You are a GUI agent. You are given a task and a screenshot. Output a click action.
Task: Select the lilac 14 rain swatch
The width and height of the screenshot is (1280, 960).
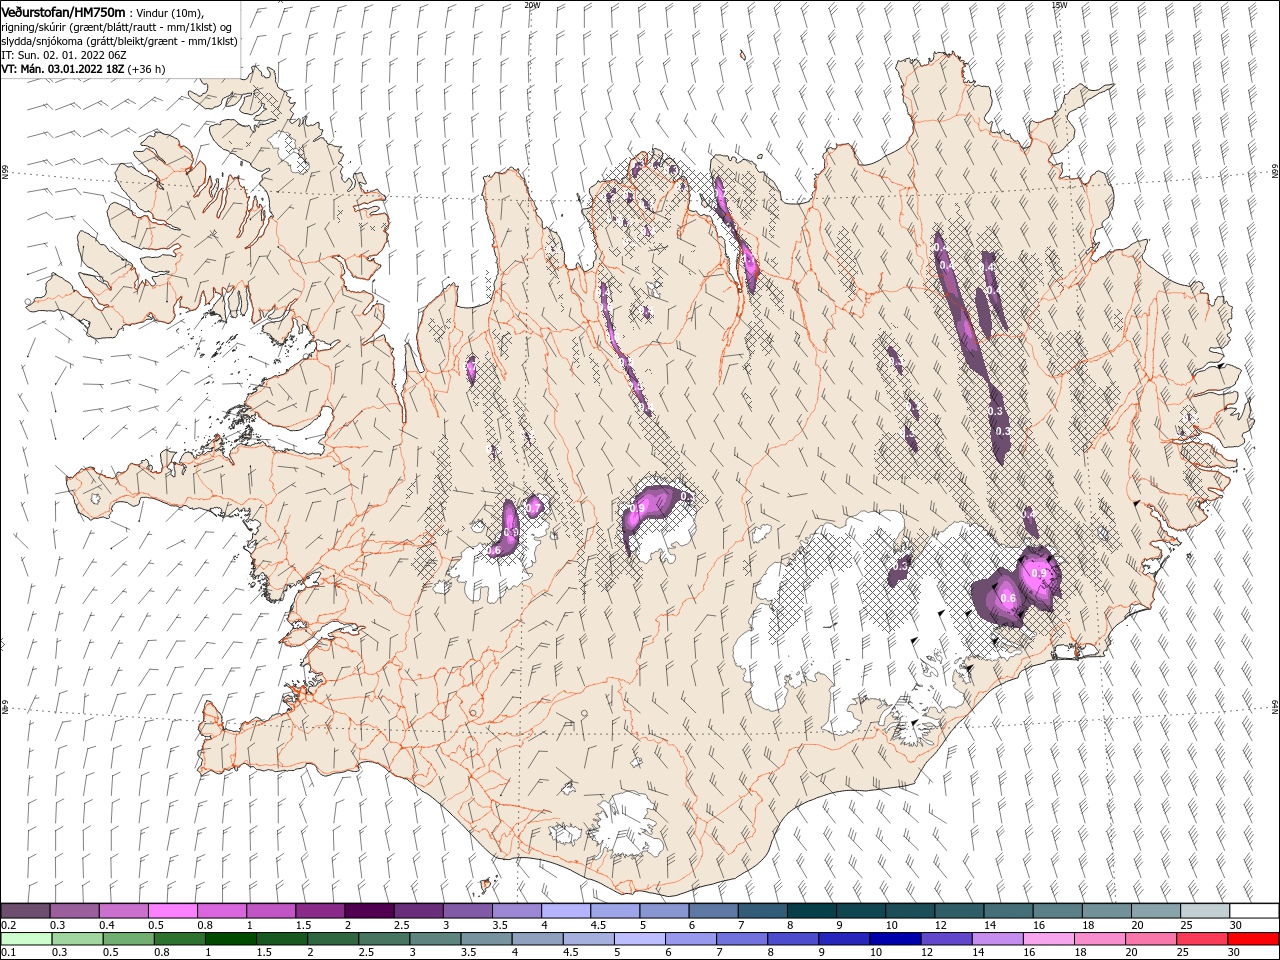coord(997,939)
